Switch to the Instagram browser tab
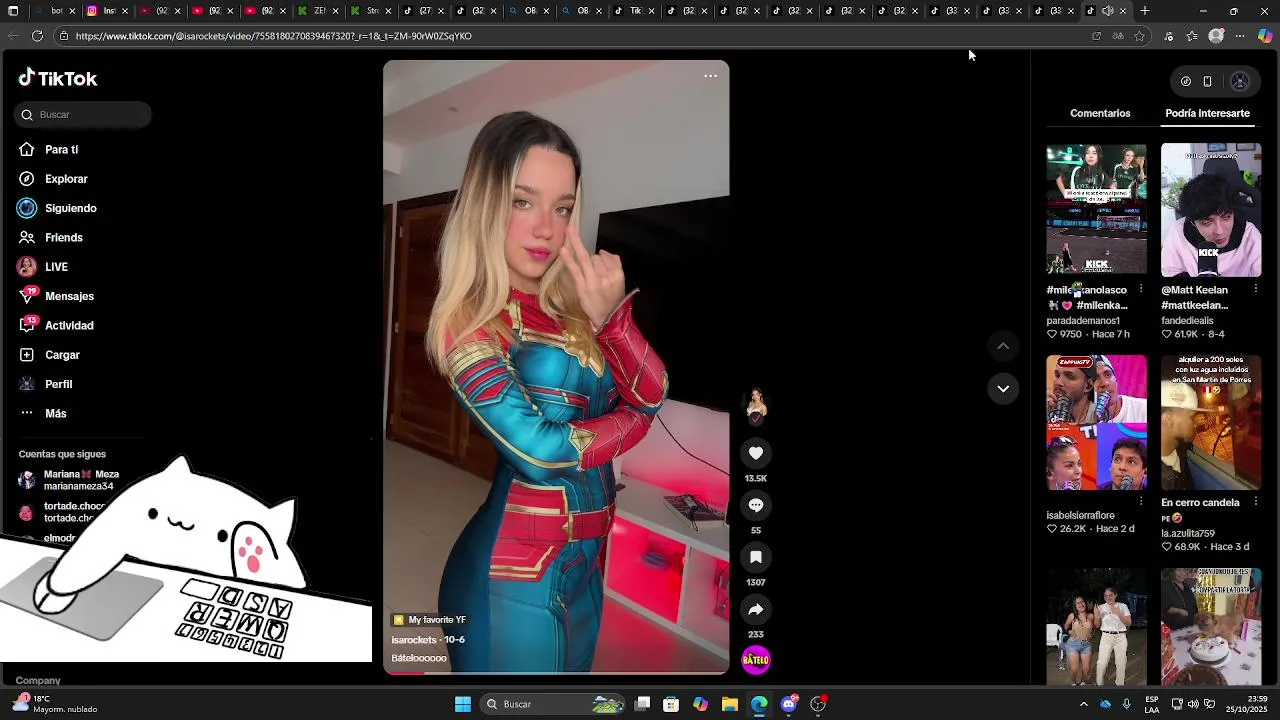This screenshot has height=720, width=1280. 106,11
